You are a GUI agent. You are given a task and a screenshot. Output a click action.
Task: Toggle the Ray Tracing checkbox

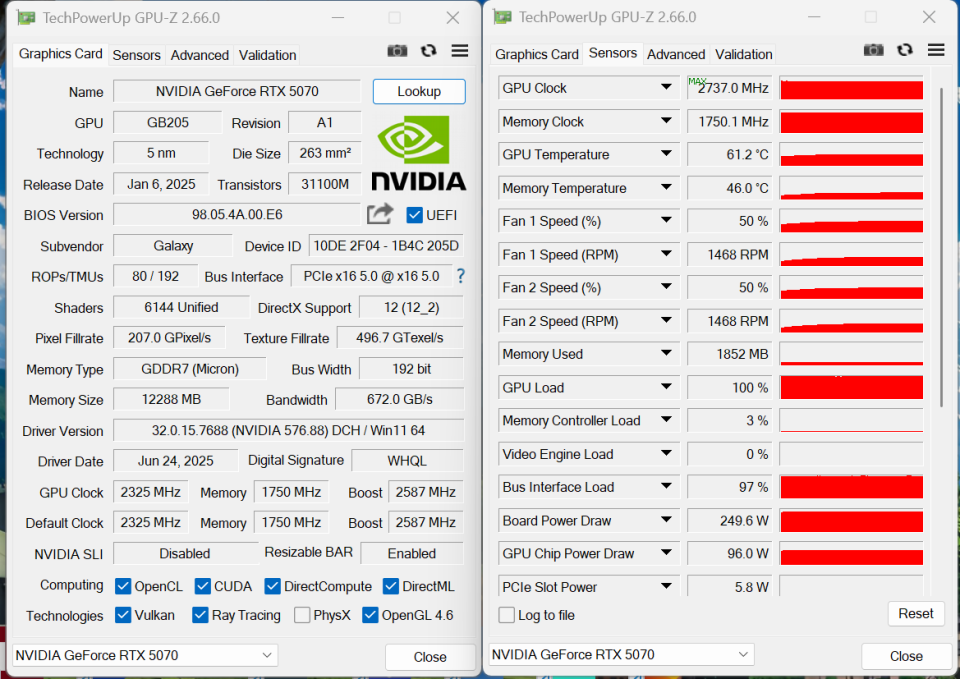[200, 615]
